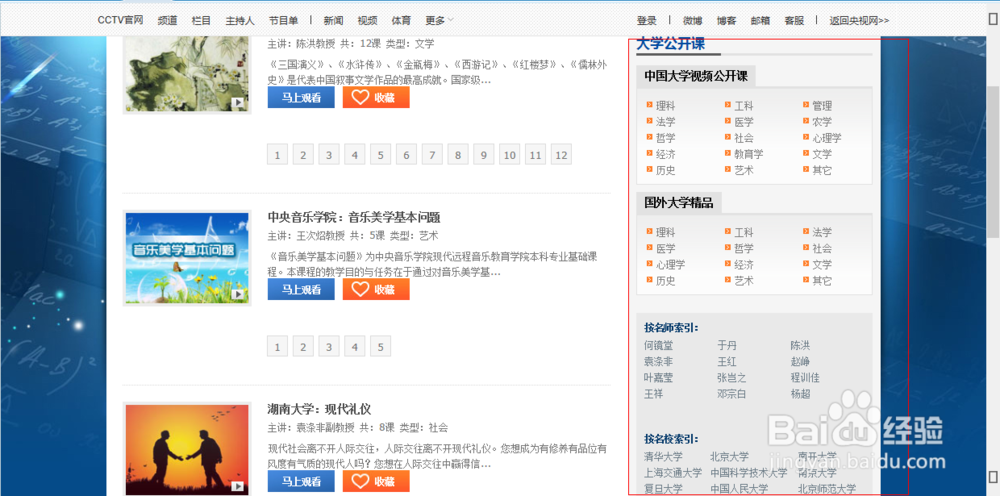
Task: Select episode 12 of the 12-lesson course
Action: click(x=561, y=154)
